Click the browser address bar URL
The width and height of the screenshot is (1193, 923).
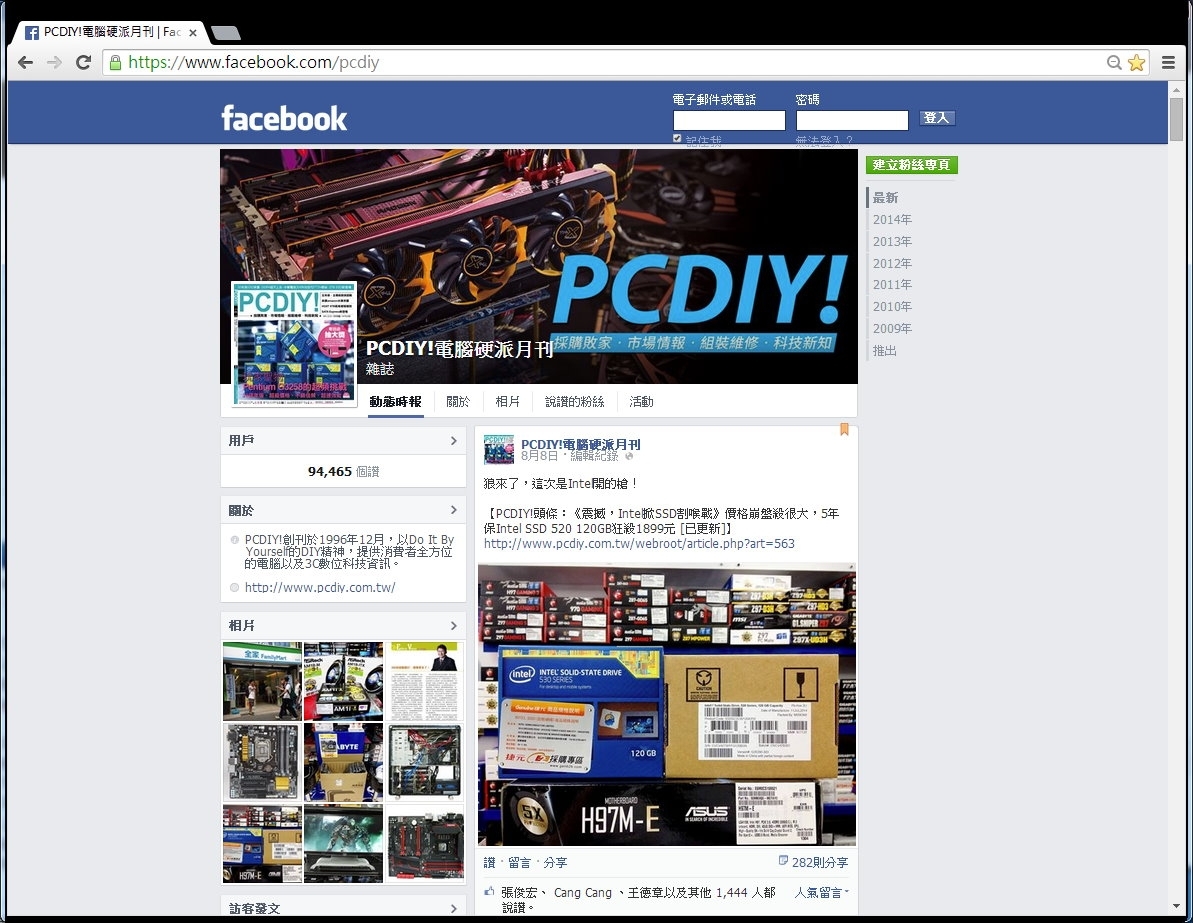pos(253,62)
